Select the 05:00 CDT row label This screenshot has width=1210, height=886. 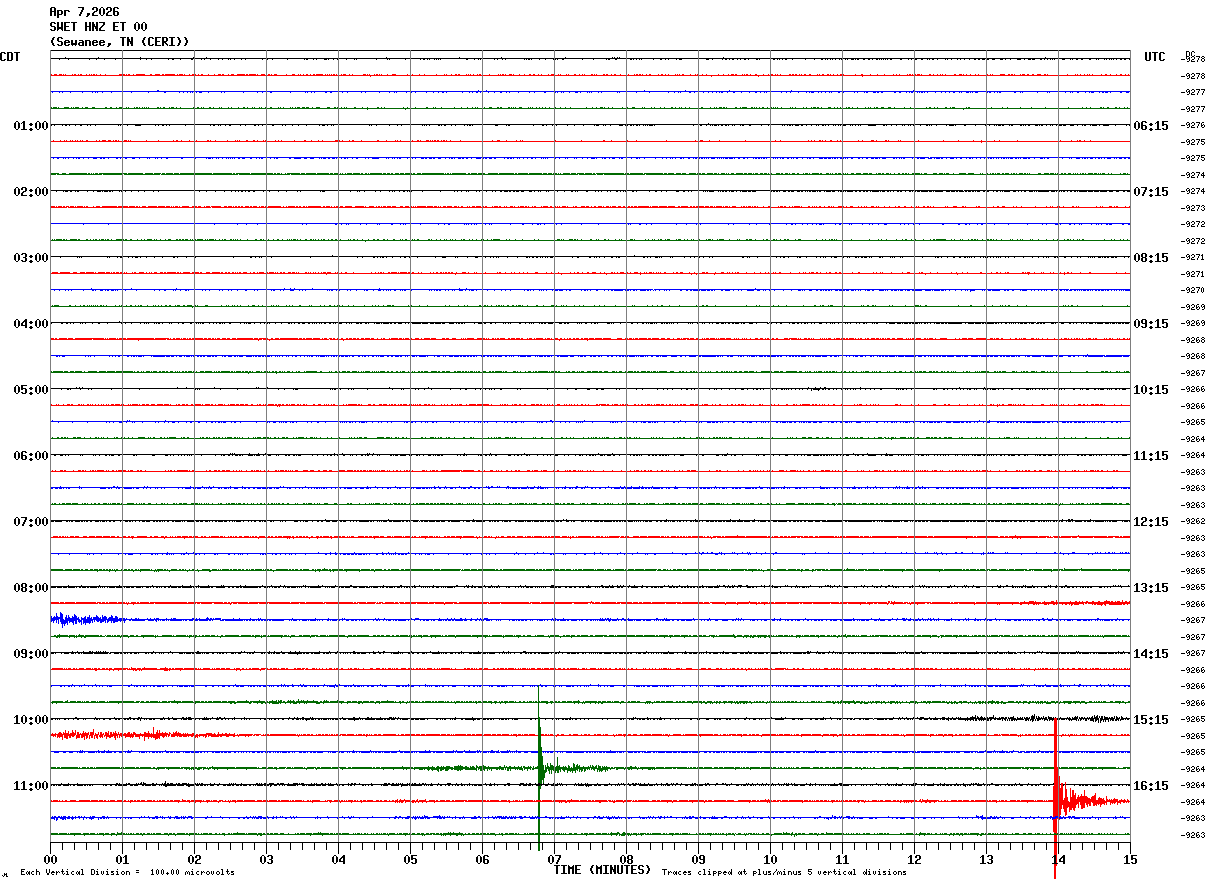31,390
